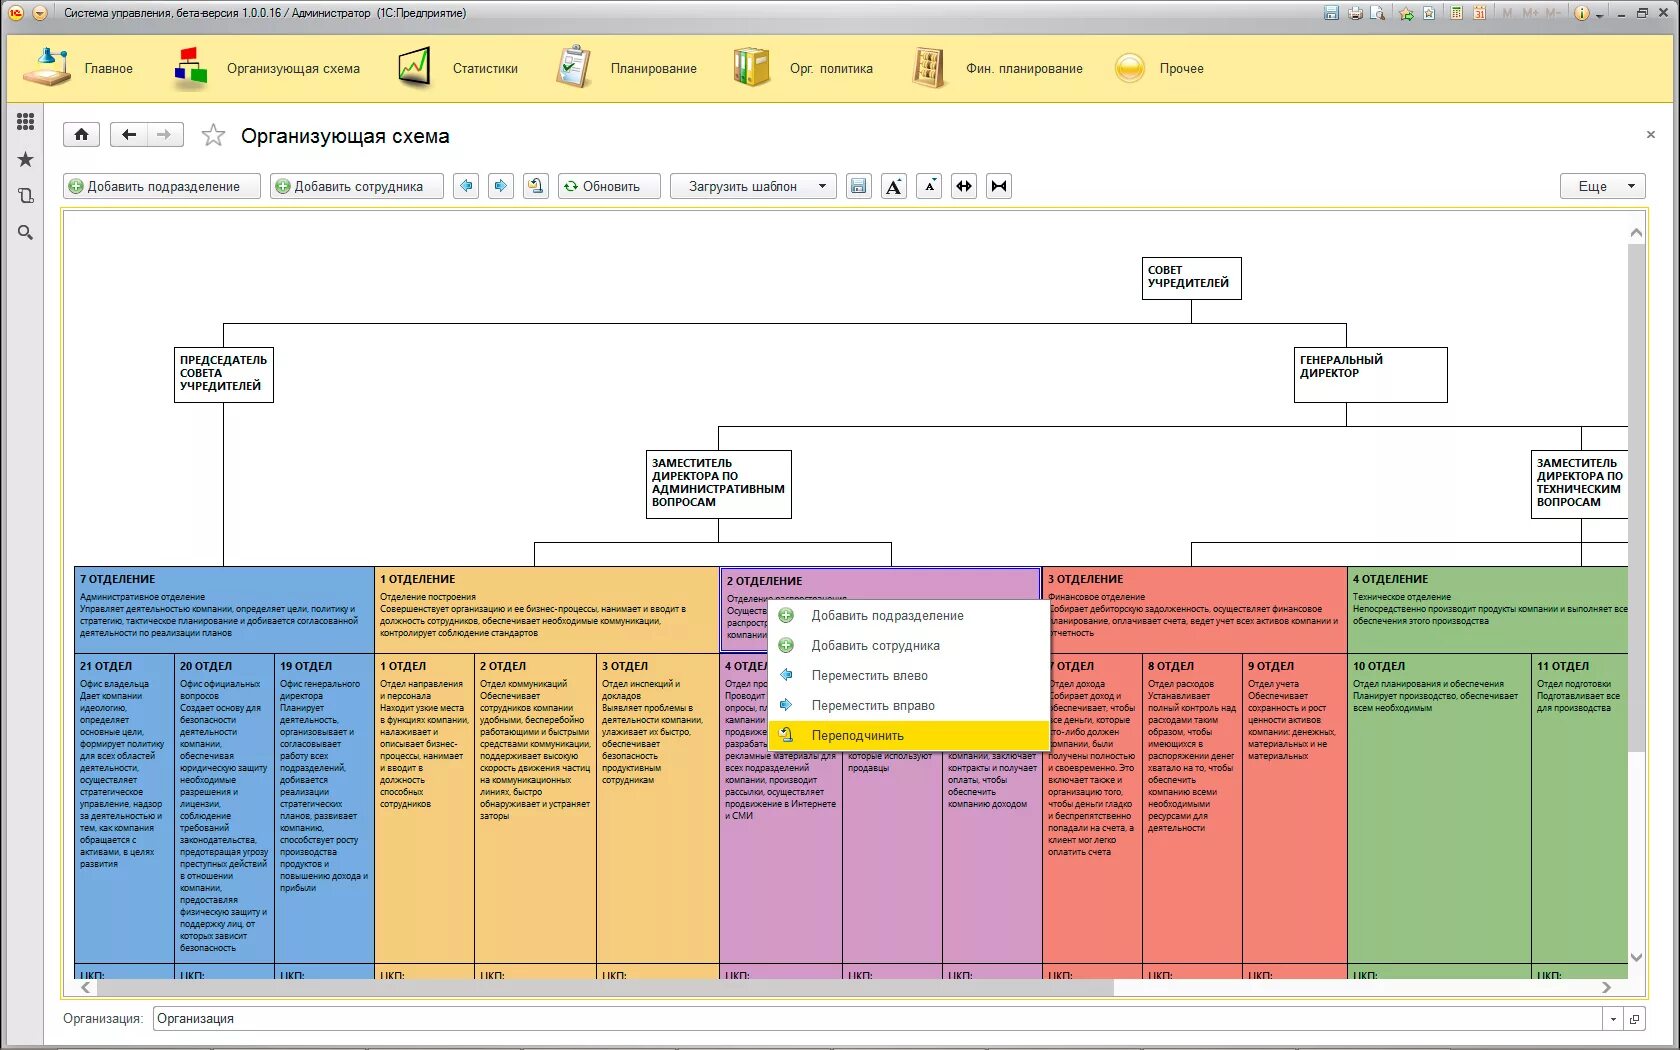Click the Обновить button
This screenshot has width=1680, height=1050.
click(x=609, y=186)
